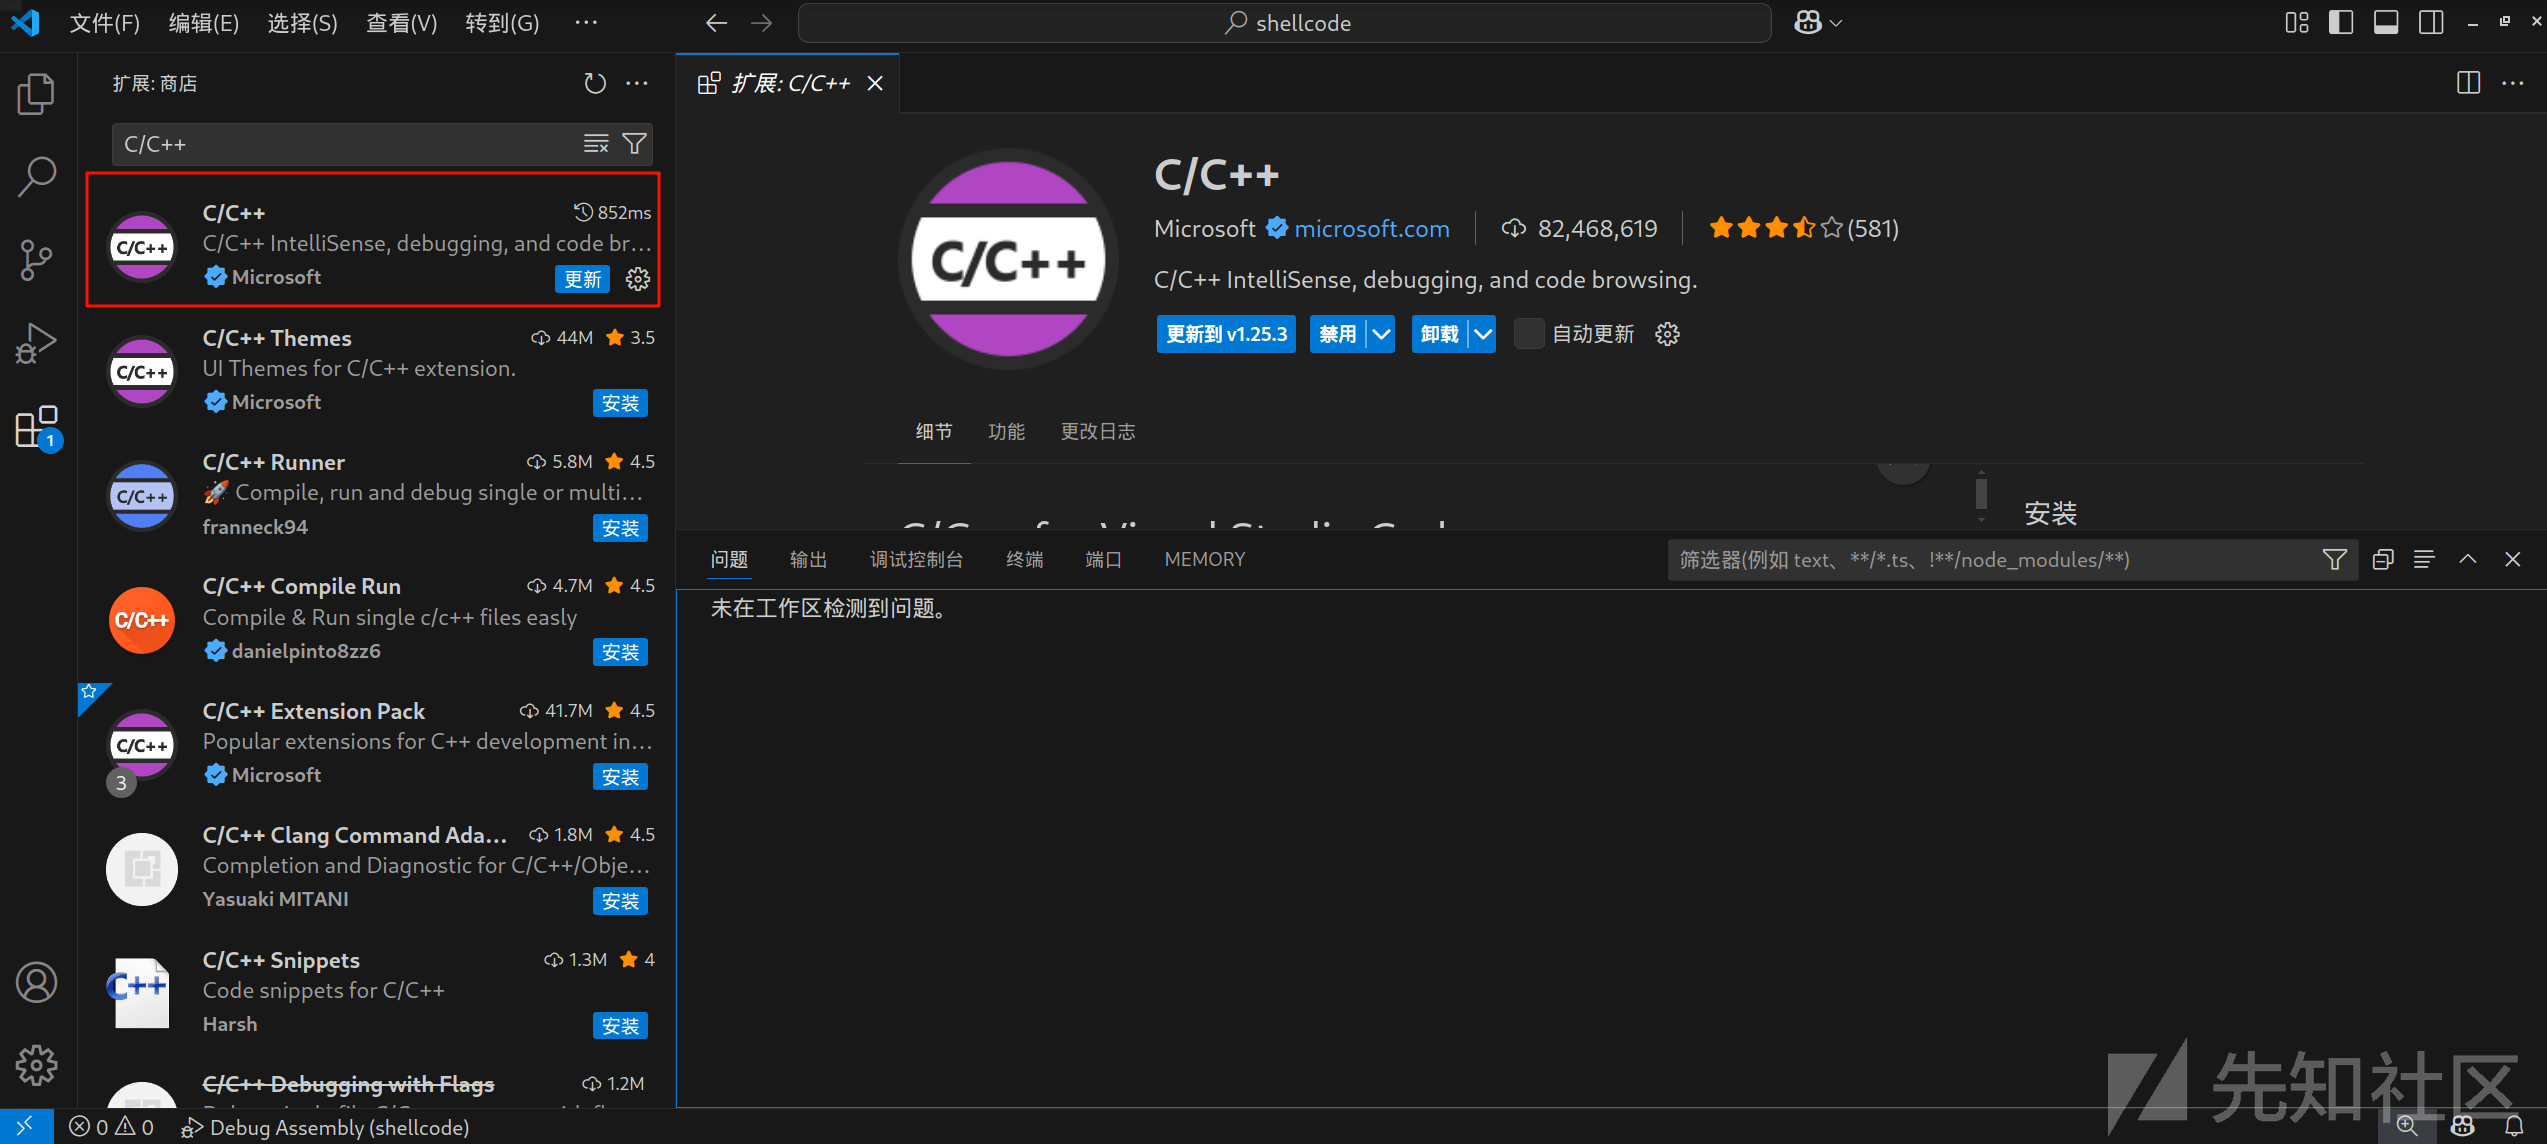Click the 更新 update button on C/C++ entry
This screenshot has width=2547, height=1144.
(583, 279)
